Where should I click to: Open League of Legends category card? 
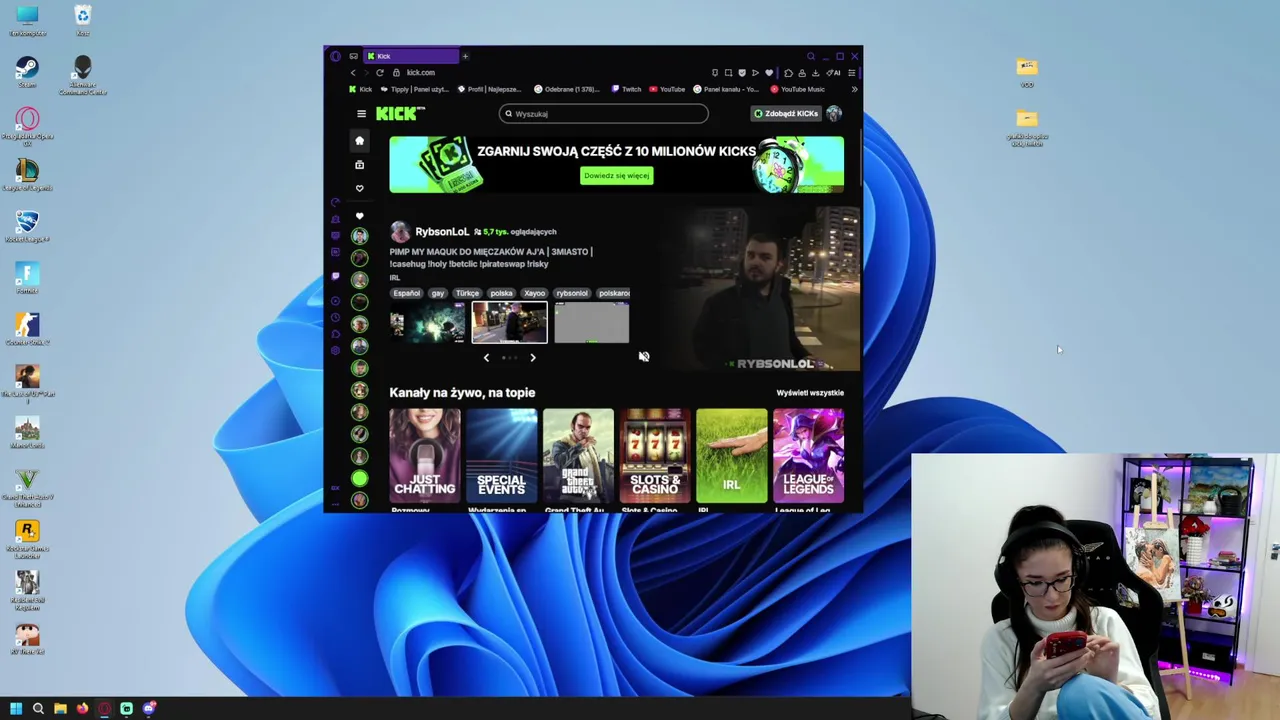pos(808,456)
